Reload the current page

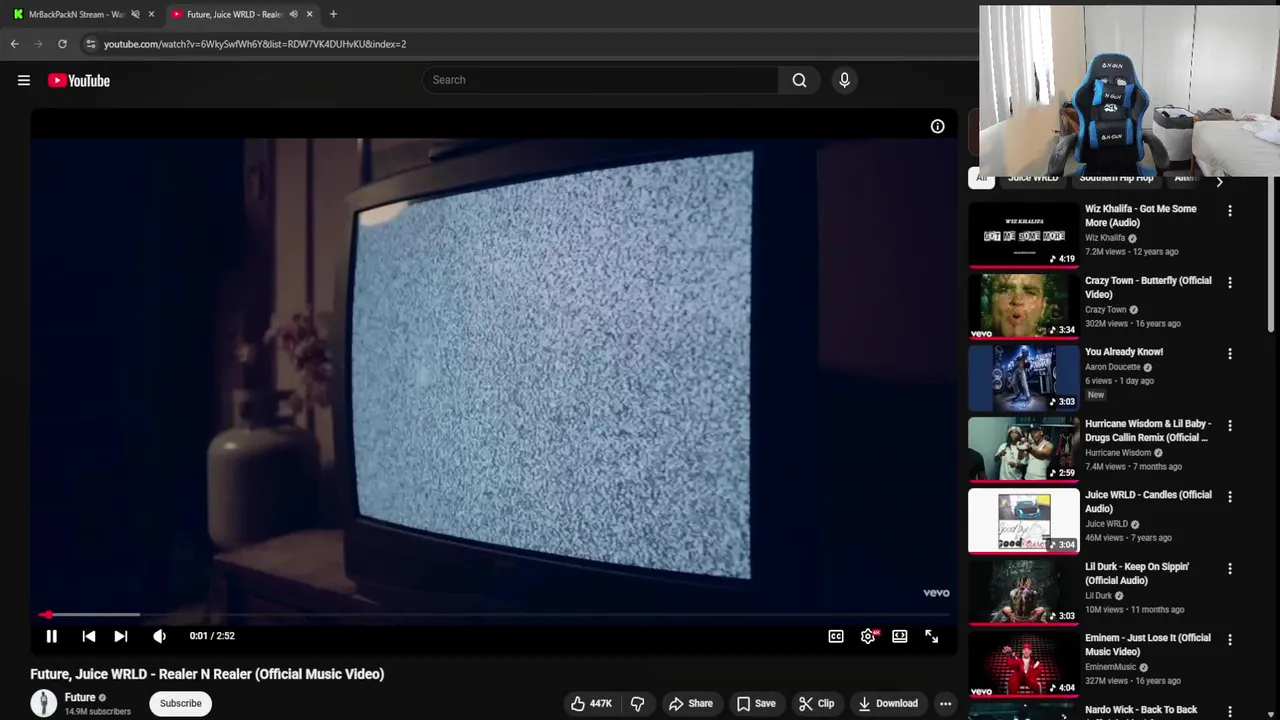coord(62,44)
